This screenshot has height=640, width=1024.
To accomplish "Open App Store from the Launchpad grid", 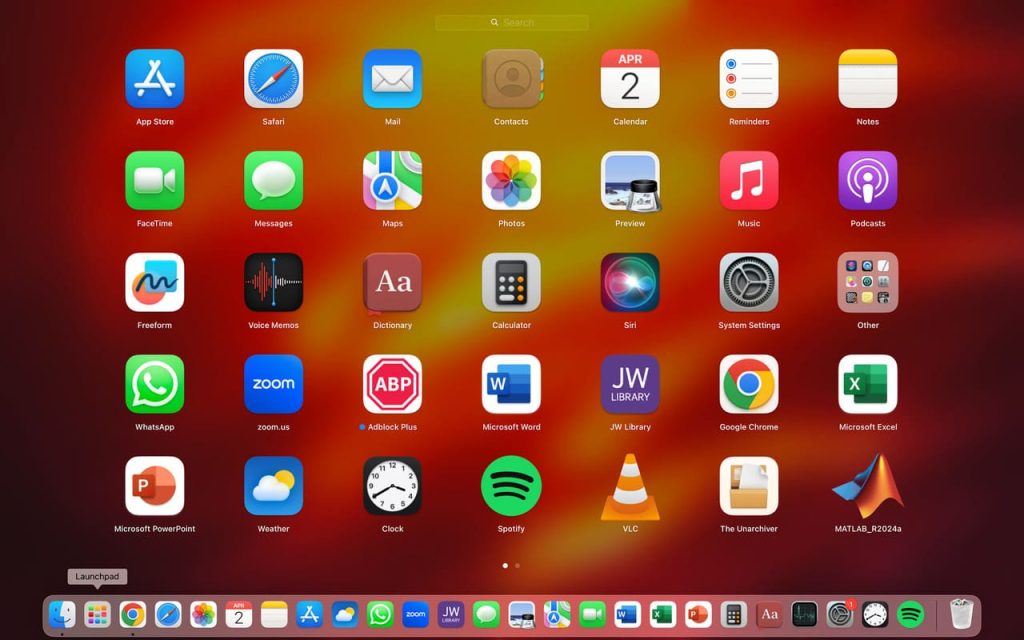I will pyautogui.click(x=155, y=78).
